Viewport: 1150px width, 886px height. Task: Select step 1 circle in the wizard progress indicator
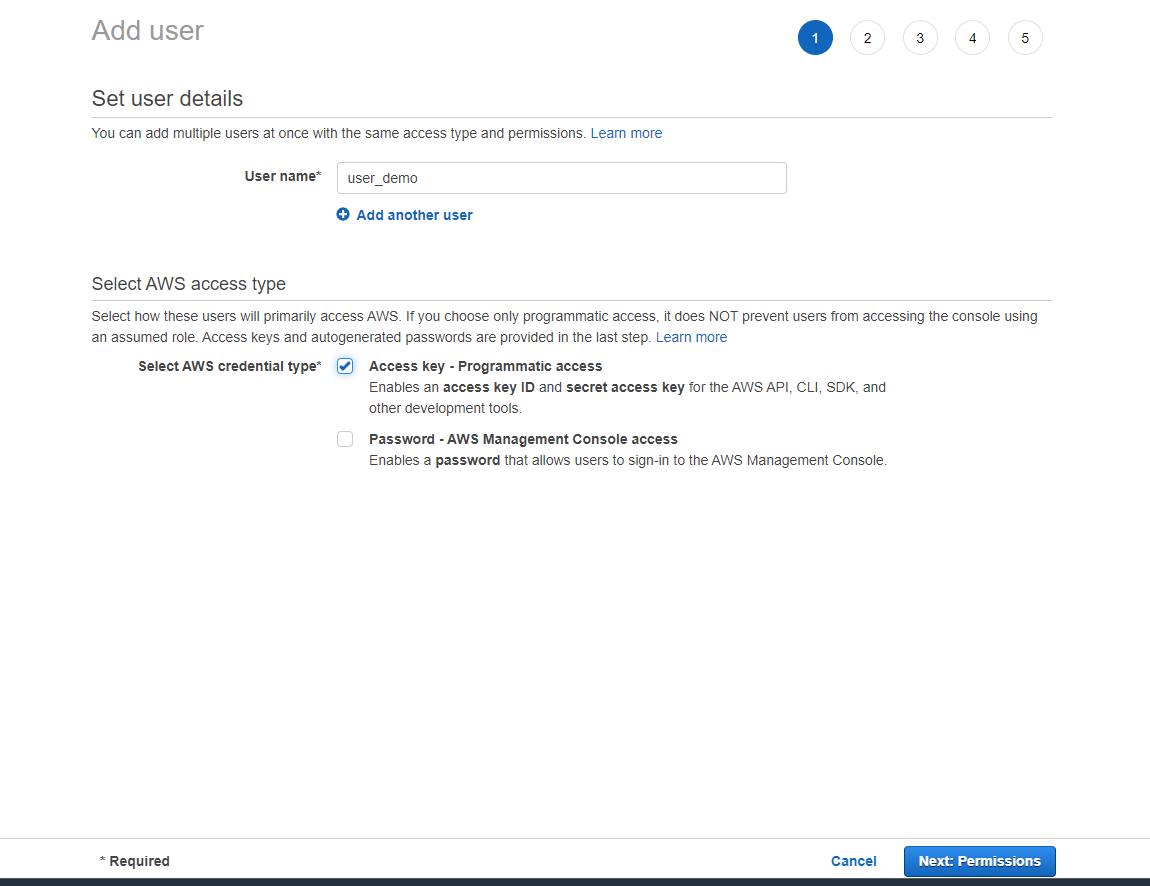pyautogui.click(x=815, y=37)
